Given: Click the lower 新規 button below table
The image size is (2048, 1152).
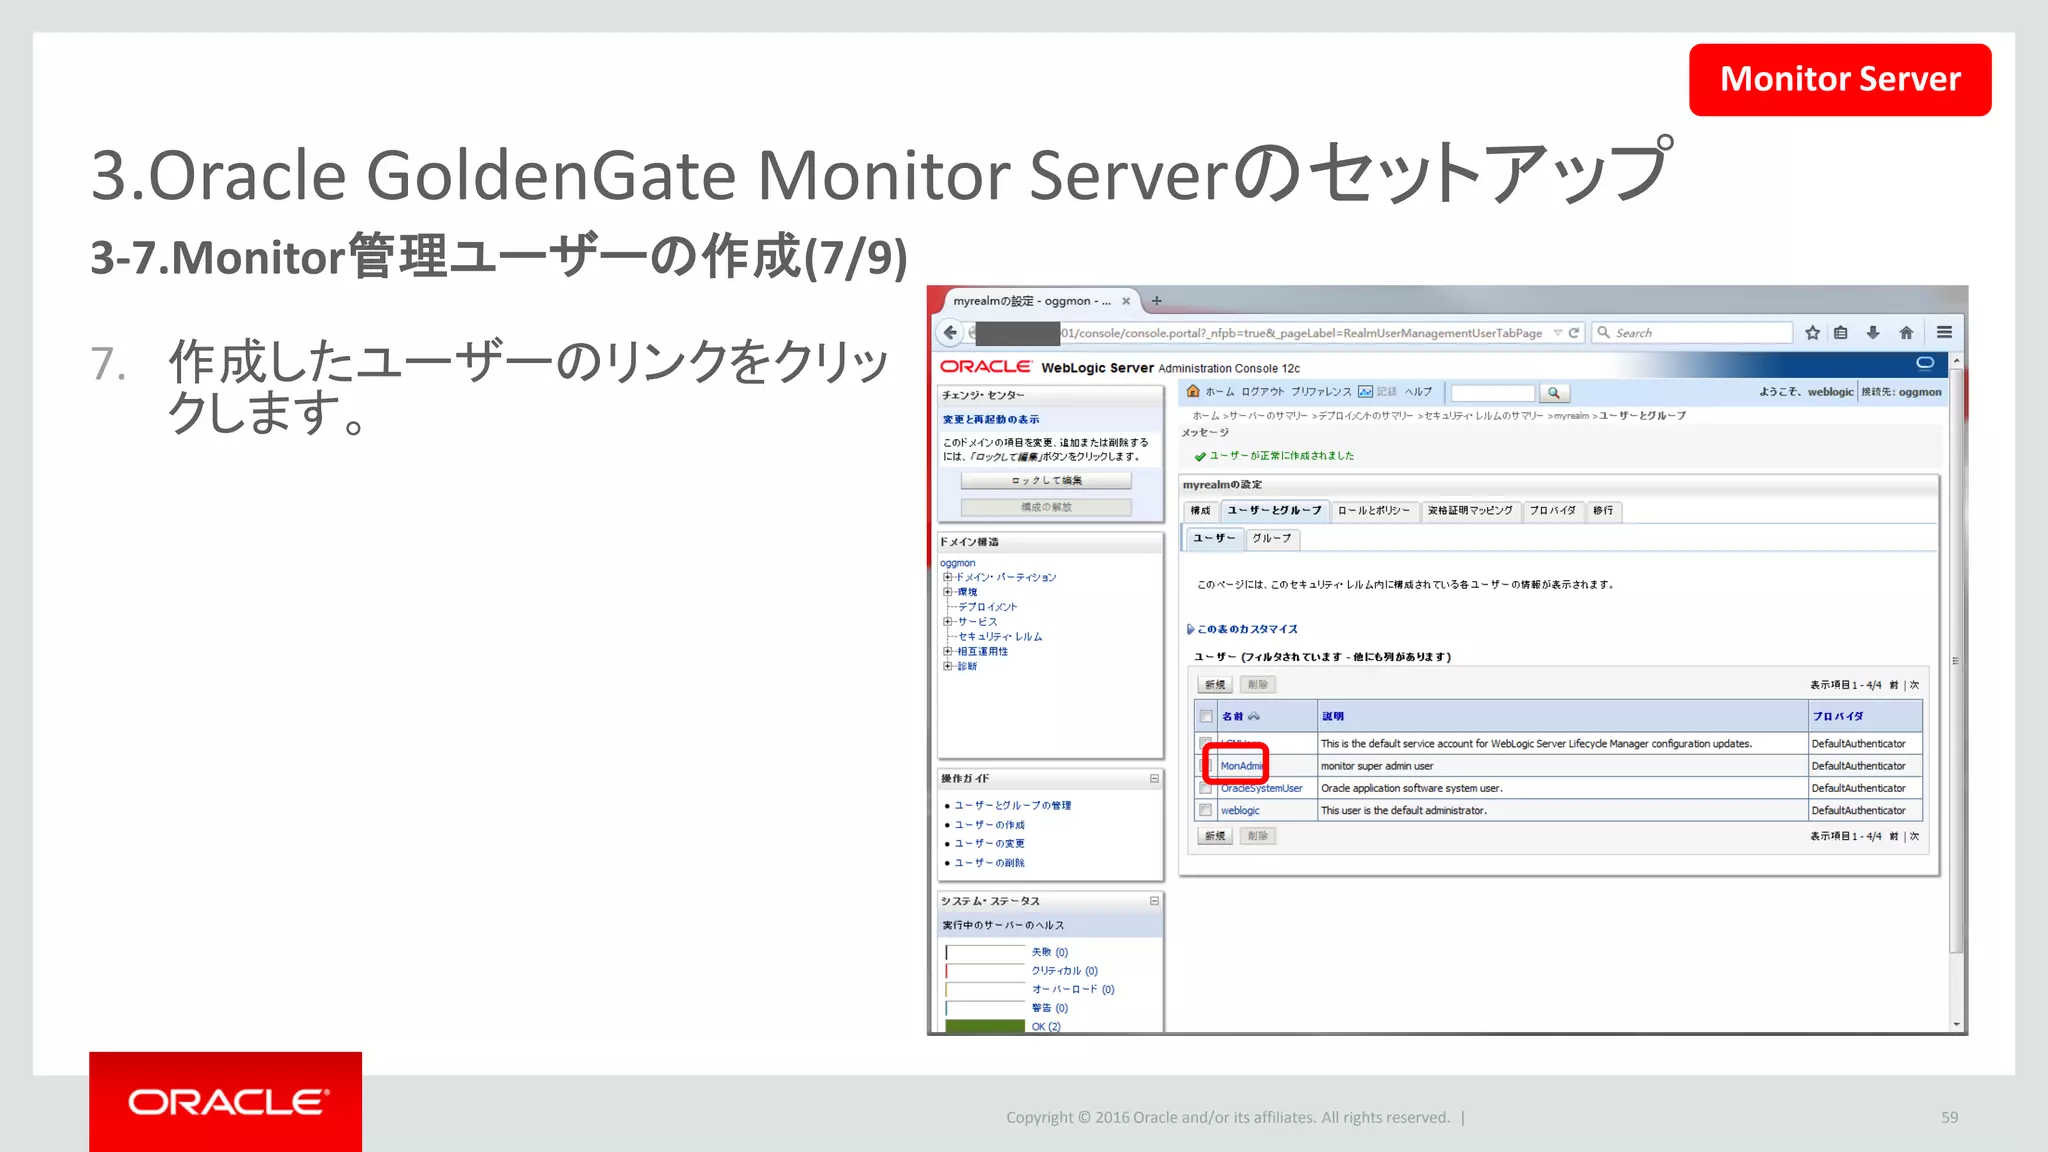Looking at the screenshot, I should coord(1215,836).
